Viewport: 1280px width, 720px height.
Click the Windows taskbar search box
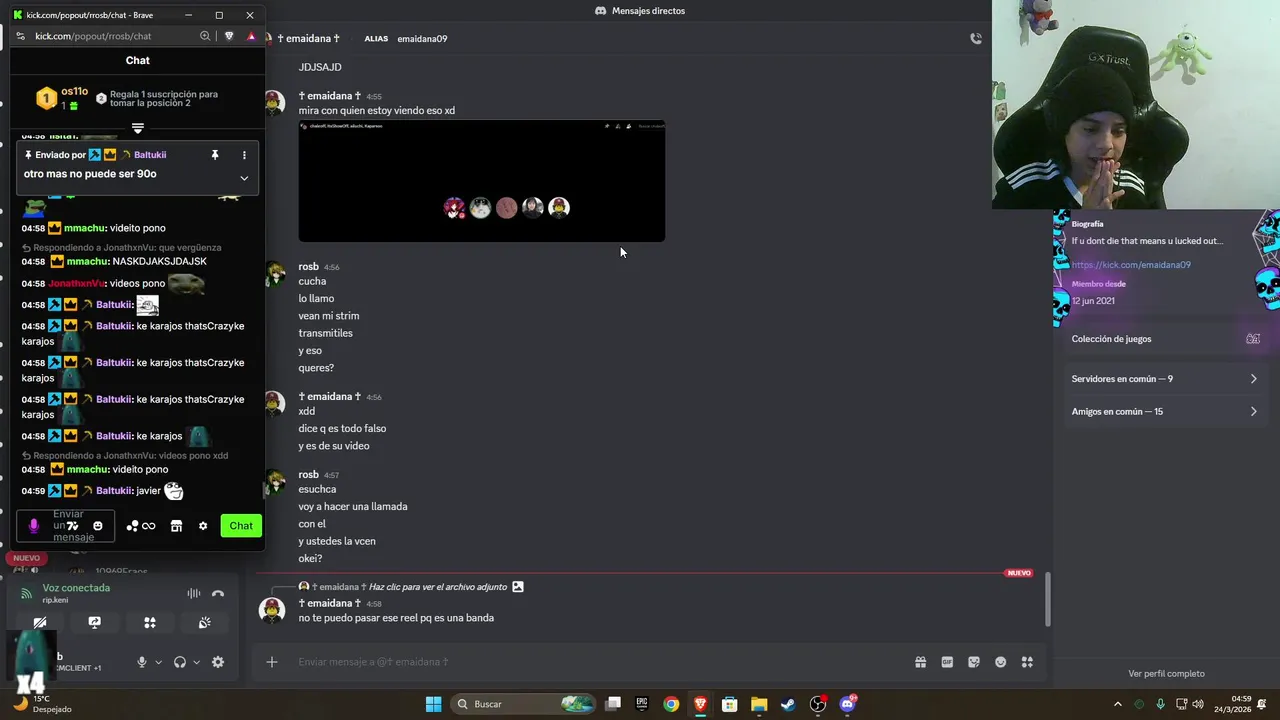(523, 704)
